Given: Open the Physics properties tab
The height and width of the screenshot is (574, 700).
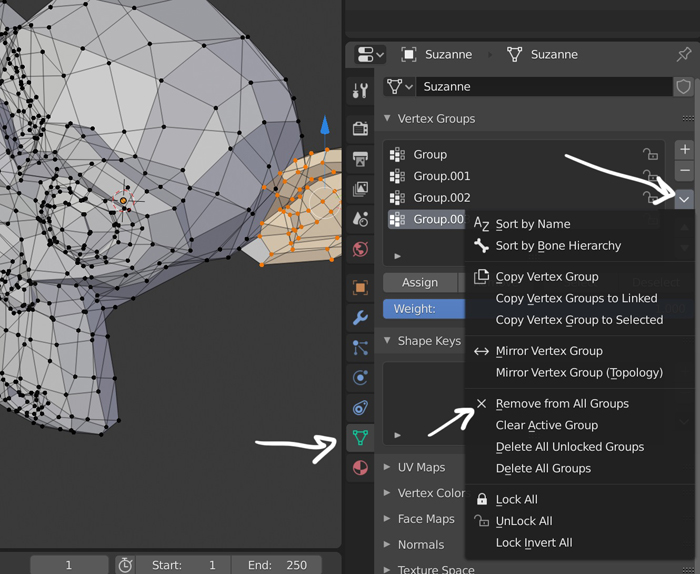Looking at the screenshot, I should click(360, 378).
